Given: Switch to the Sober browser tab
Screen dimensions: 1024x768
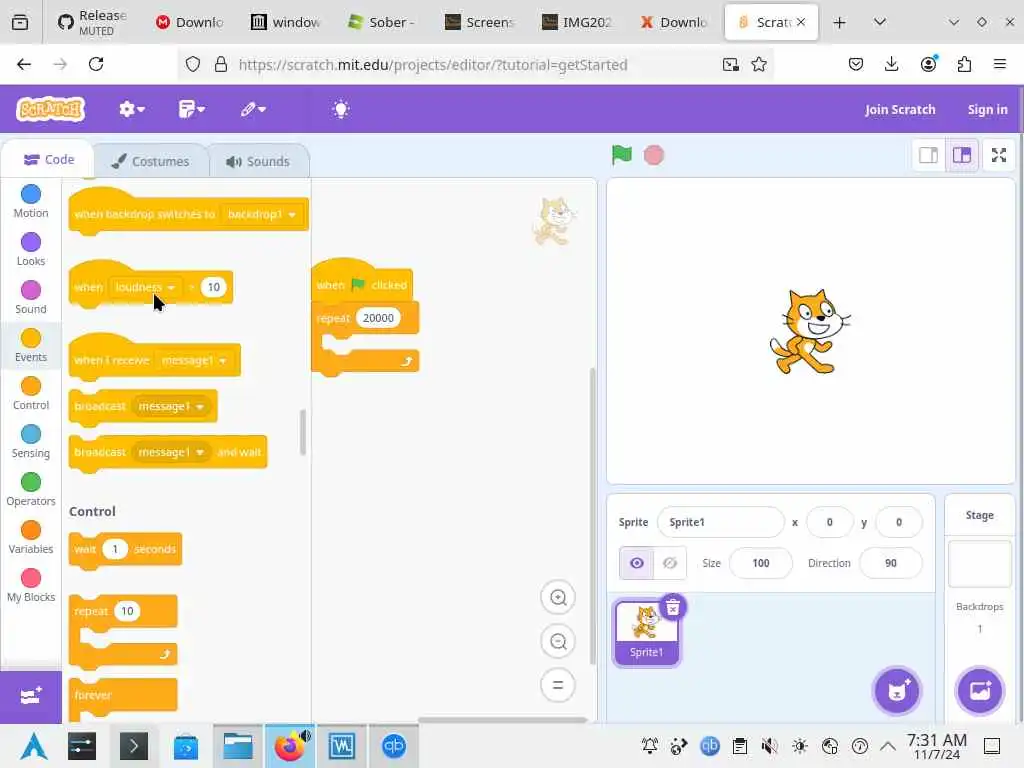Looking at the screenshot, I should 383,22.
